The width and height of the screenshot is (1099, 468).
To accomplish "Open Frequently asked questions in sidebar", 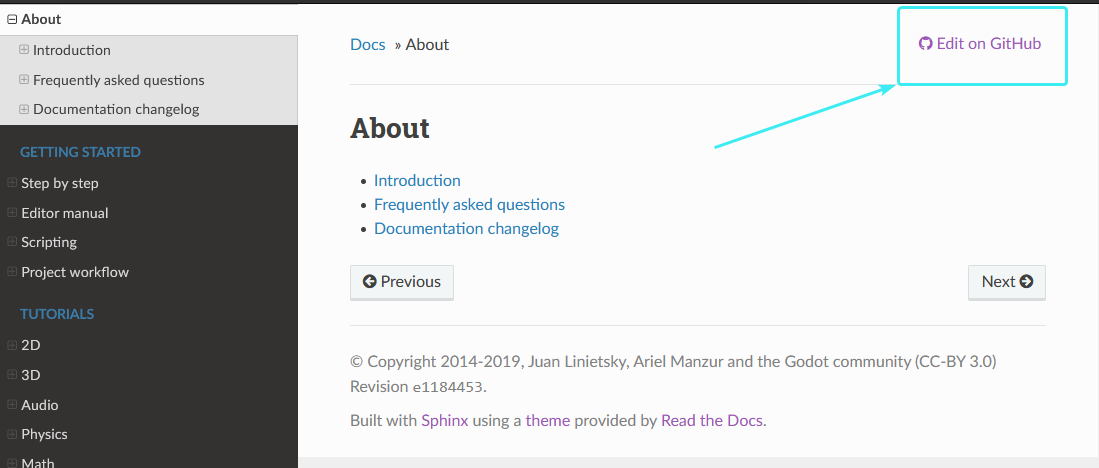I will (118, 80).
